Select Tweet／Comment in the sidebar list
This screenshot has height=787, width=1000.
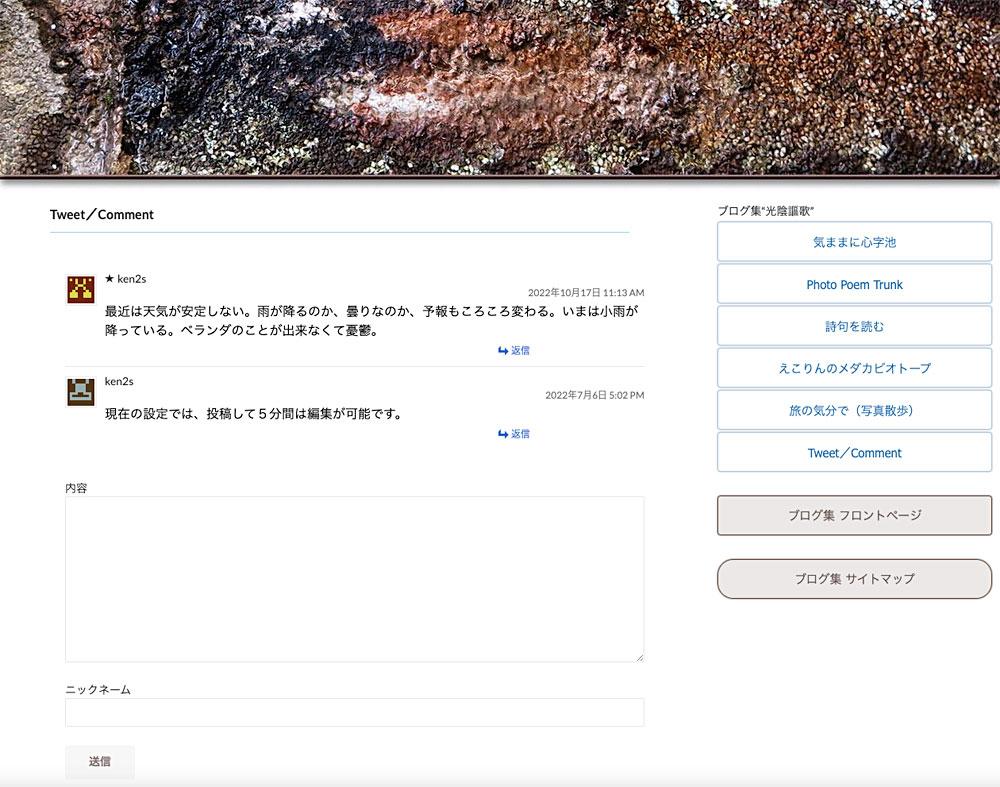(854, 453)
